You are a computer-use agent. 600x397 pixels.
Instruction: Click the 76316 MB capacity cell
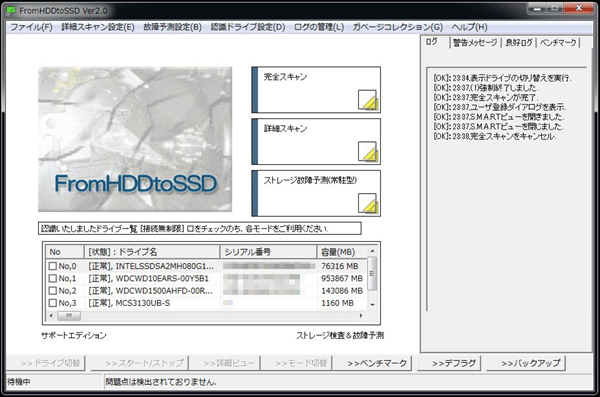340,266
